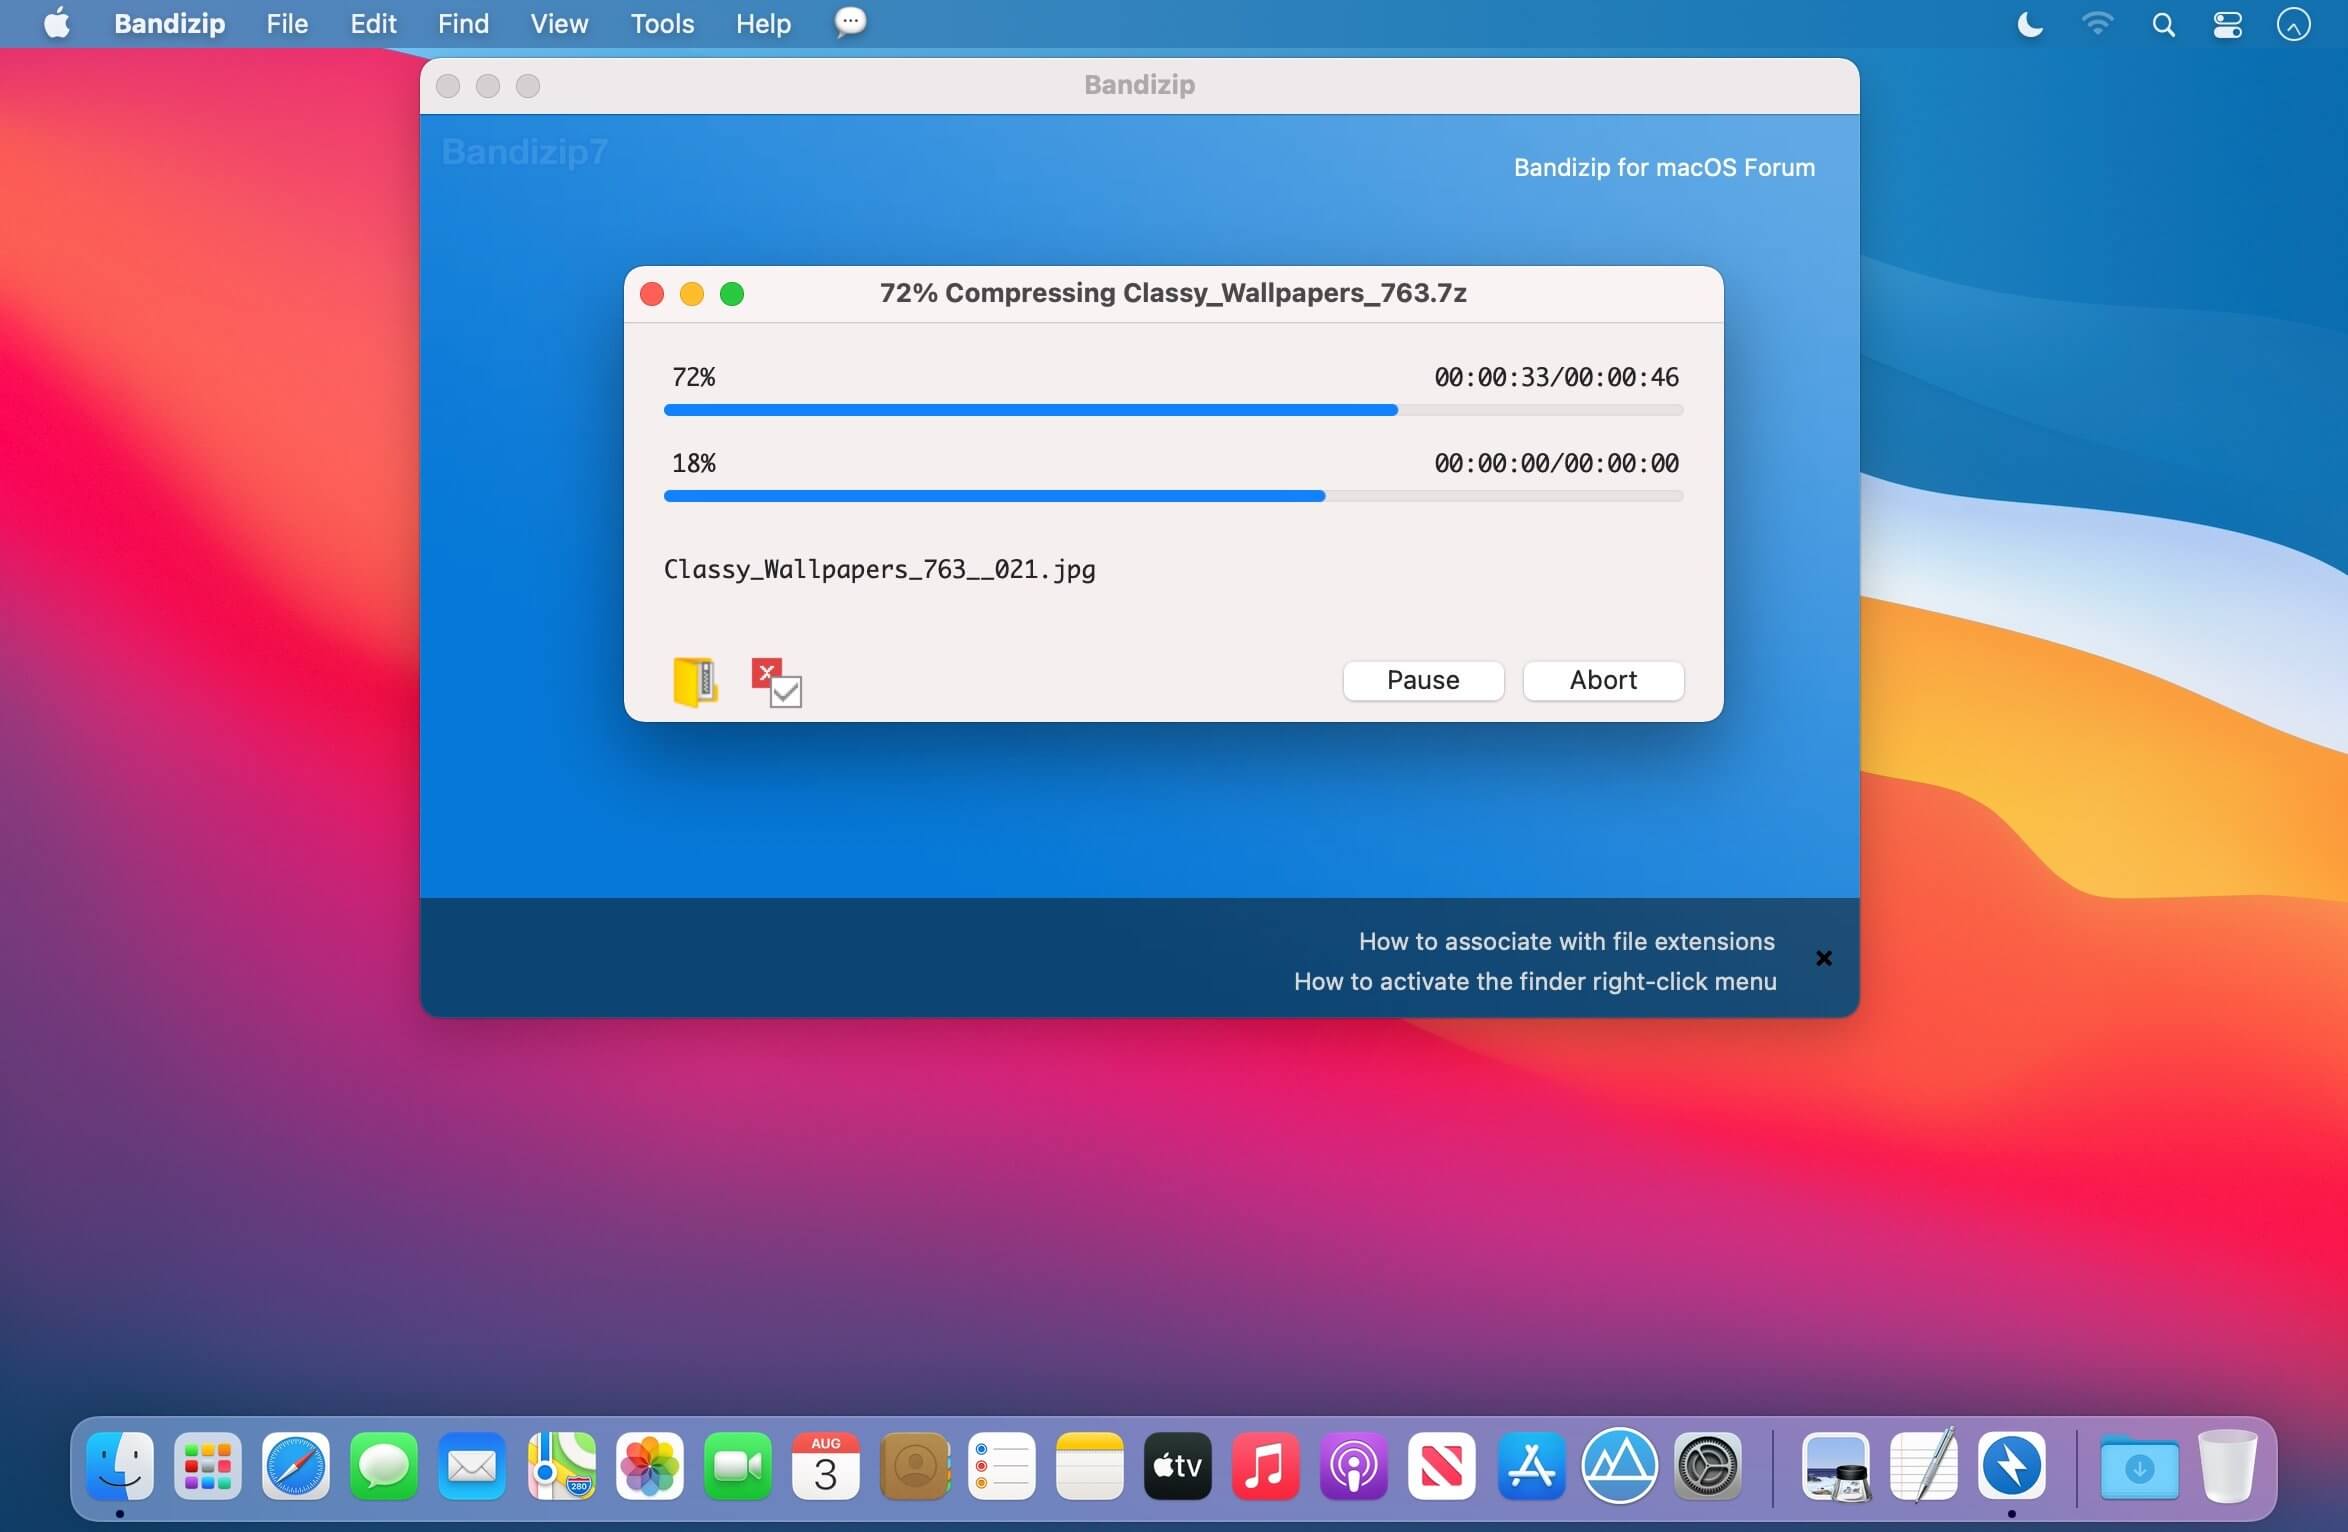Expand the Find menu
This screenshot has width=2348, height=1532.
(x=463, y=23)
